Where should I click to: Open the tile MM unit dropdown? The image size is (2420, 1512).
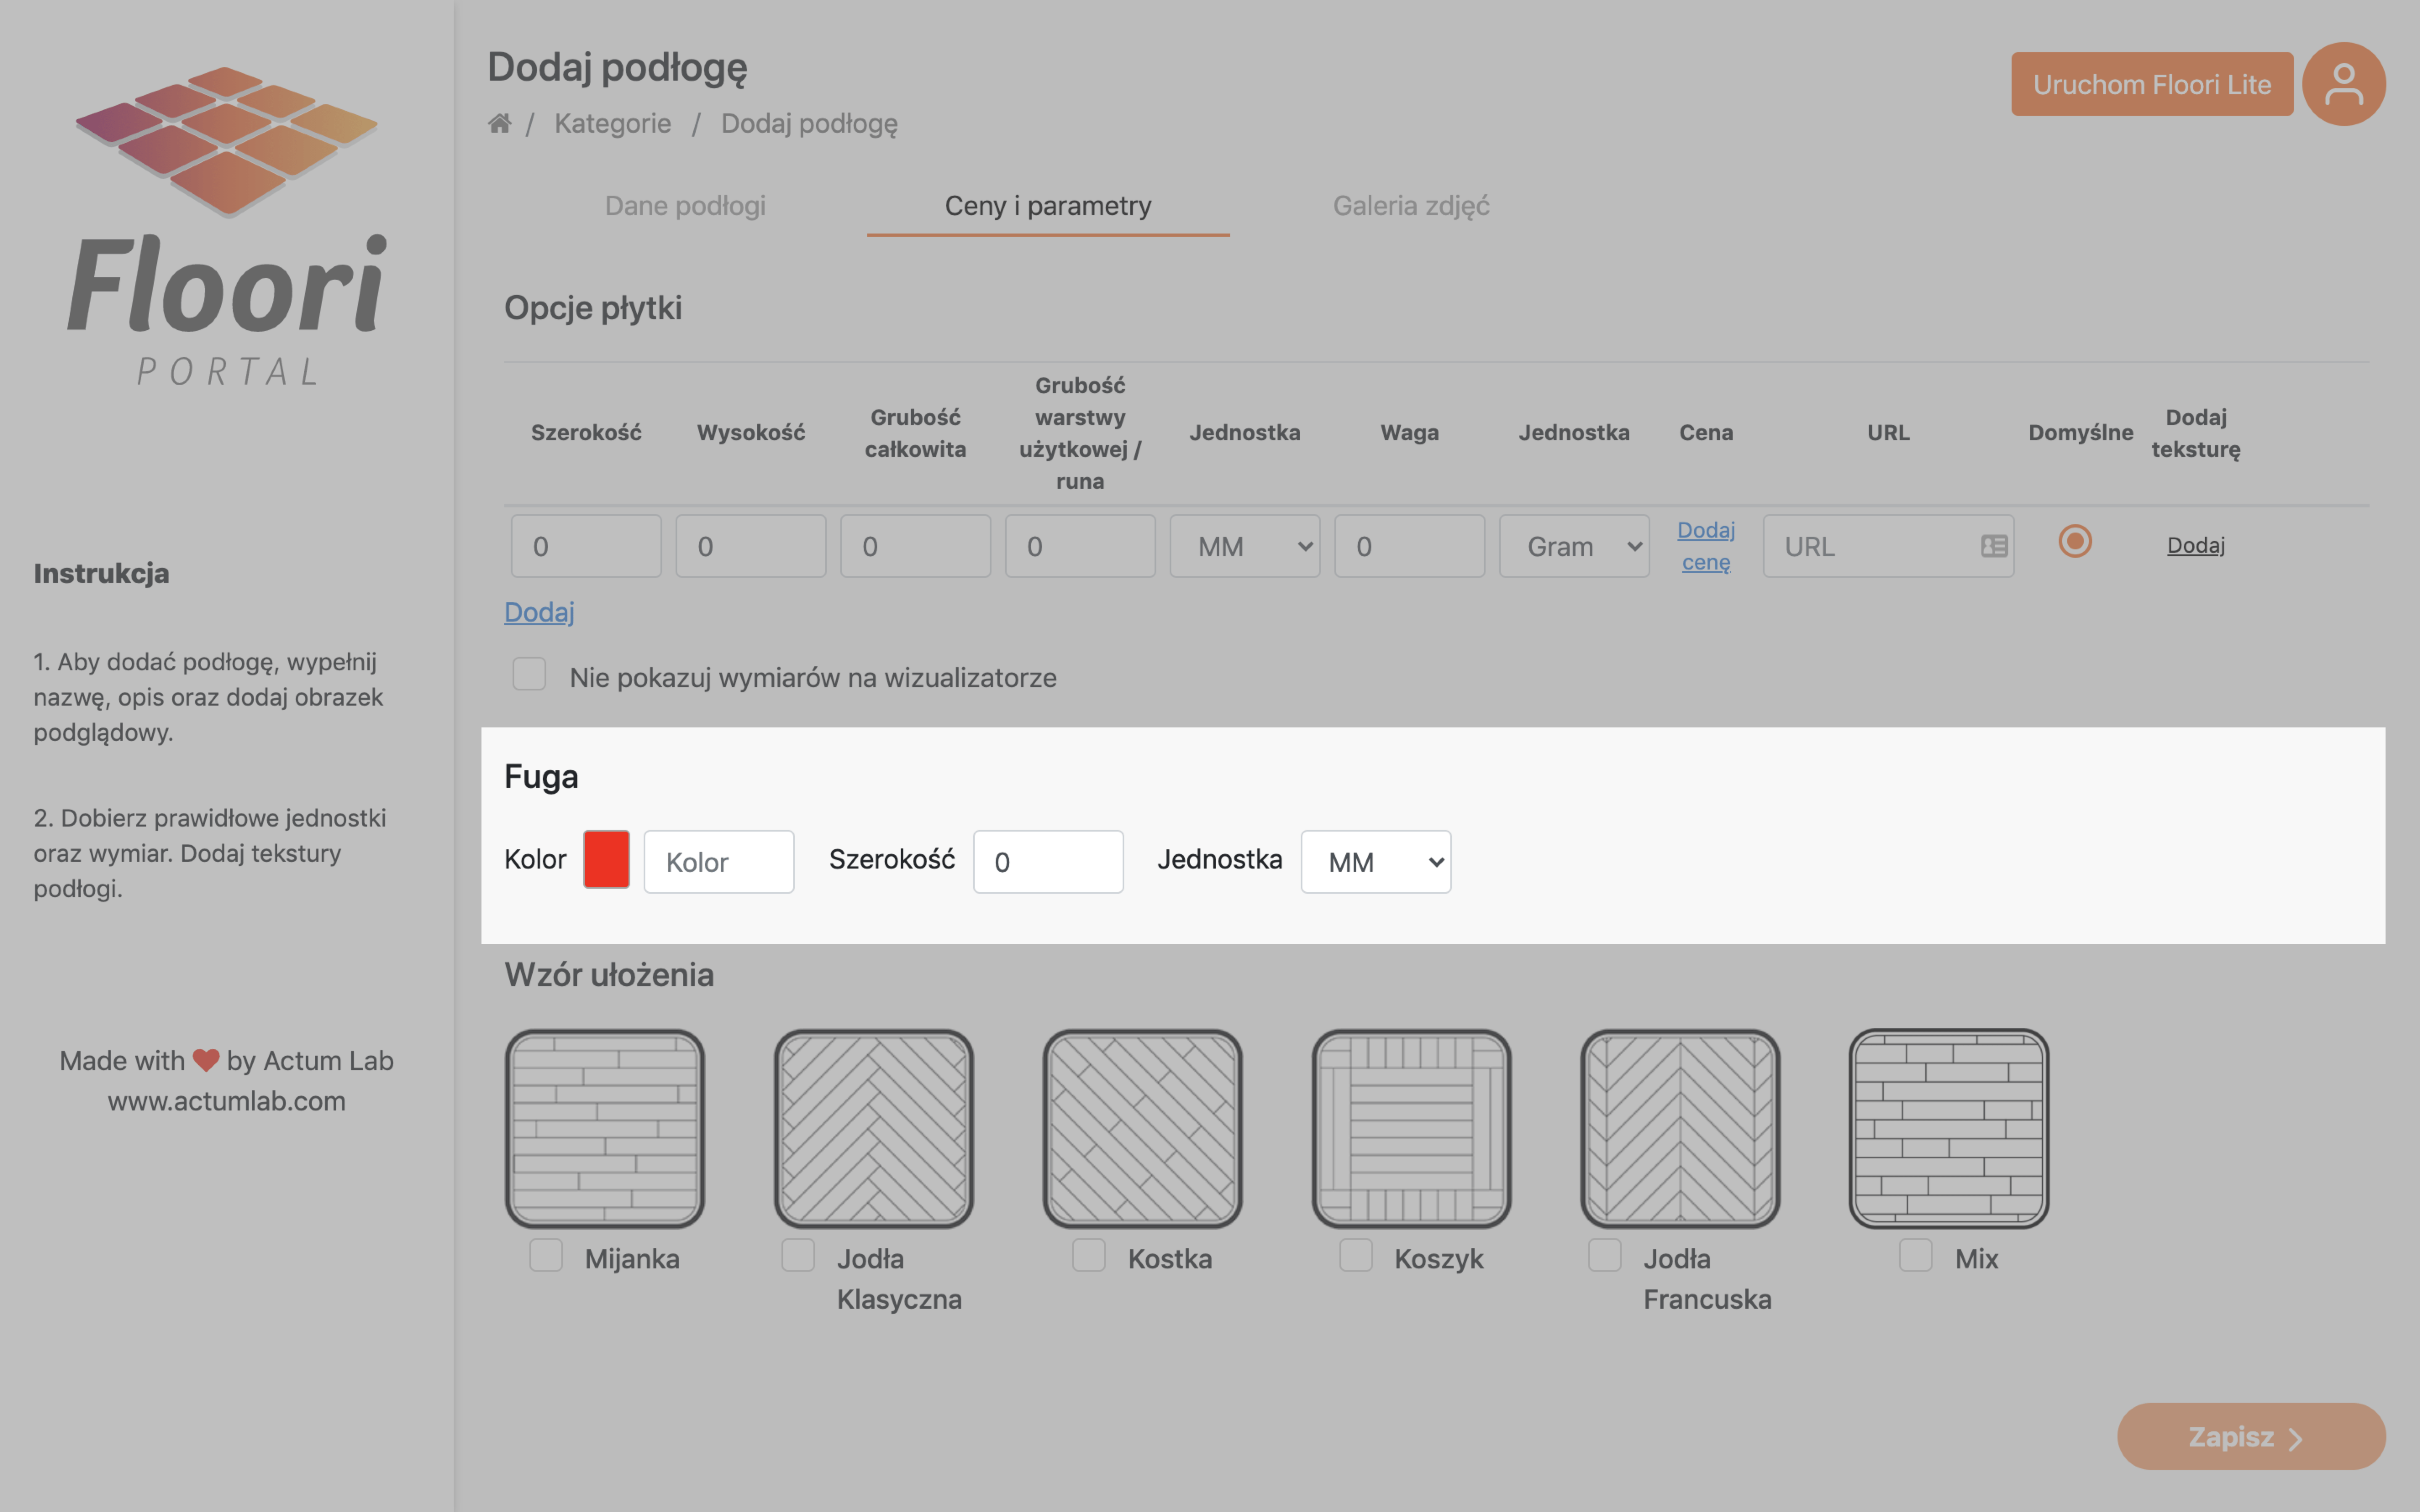[1245, 546]
